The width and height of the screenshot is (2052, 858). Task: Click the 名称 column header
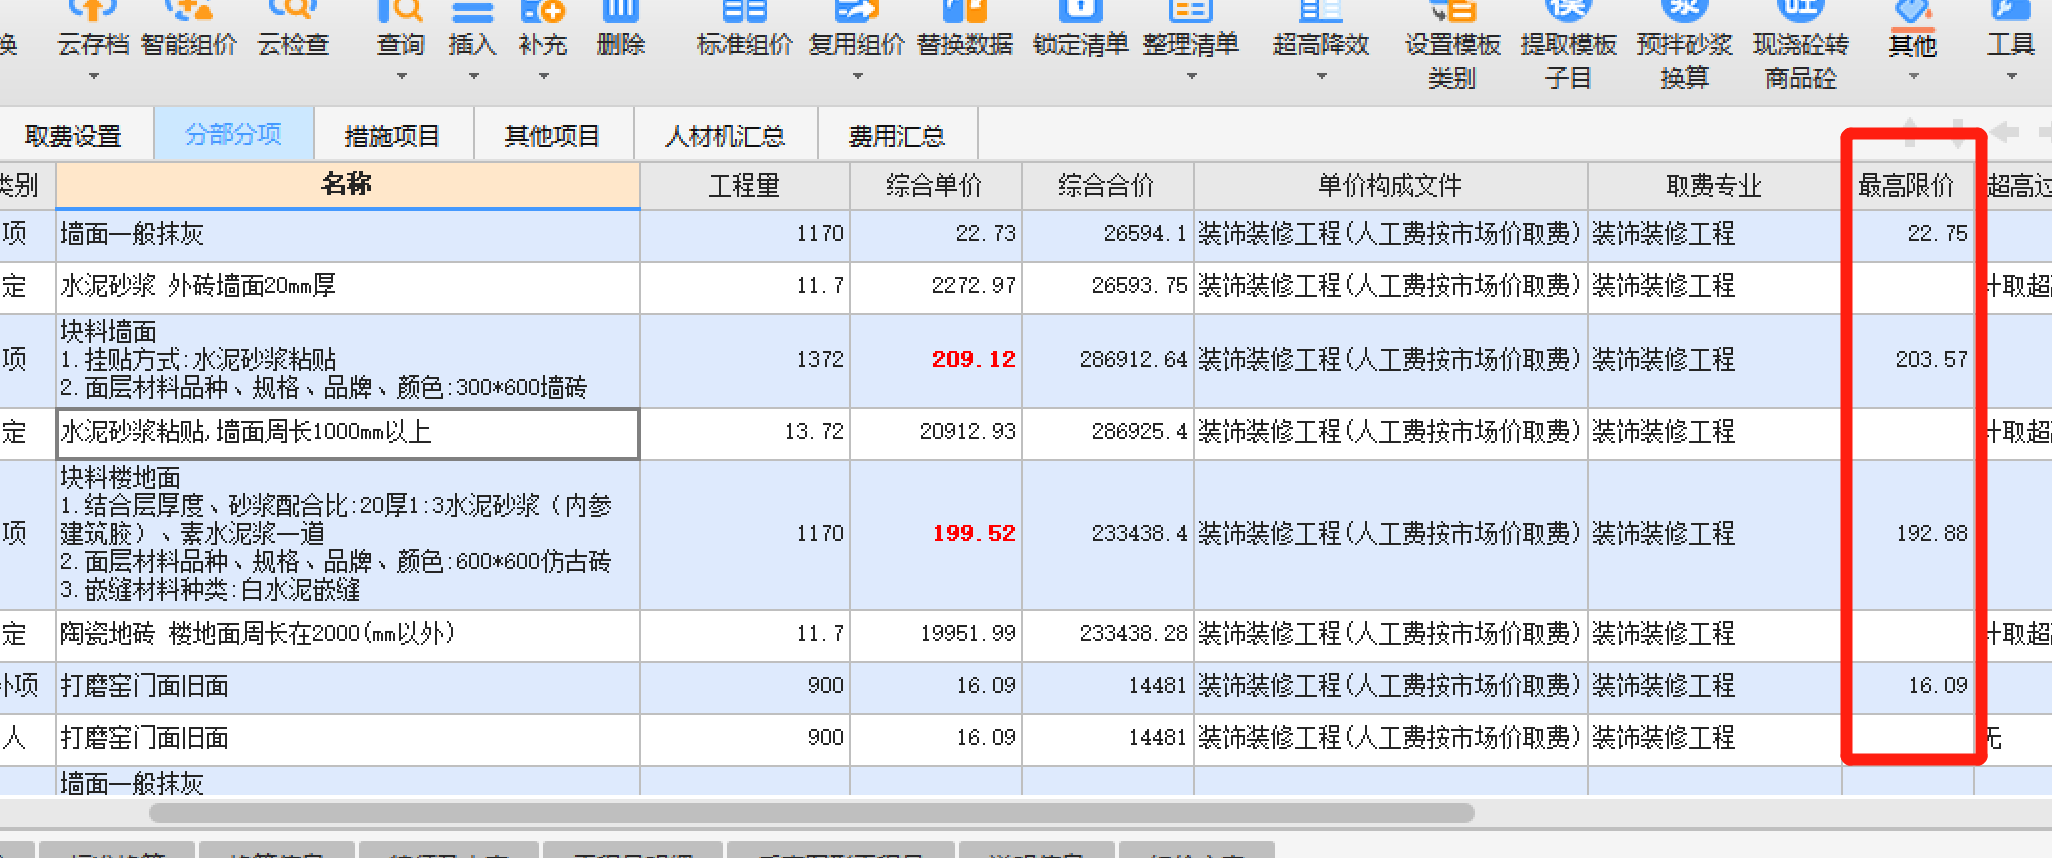click(x=347, y=185)
